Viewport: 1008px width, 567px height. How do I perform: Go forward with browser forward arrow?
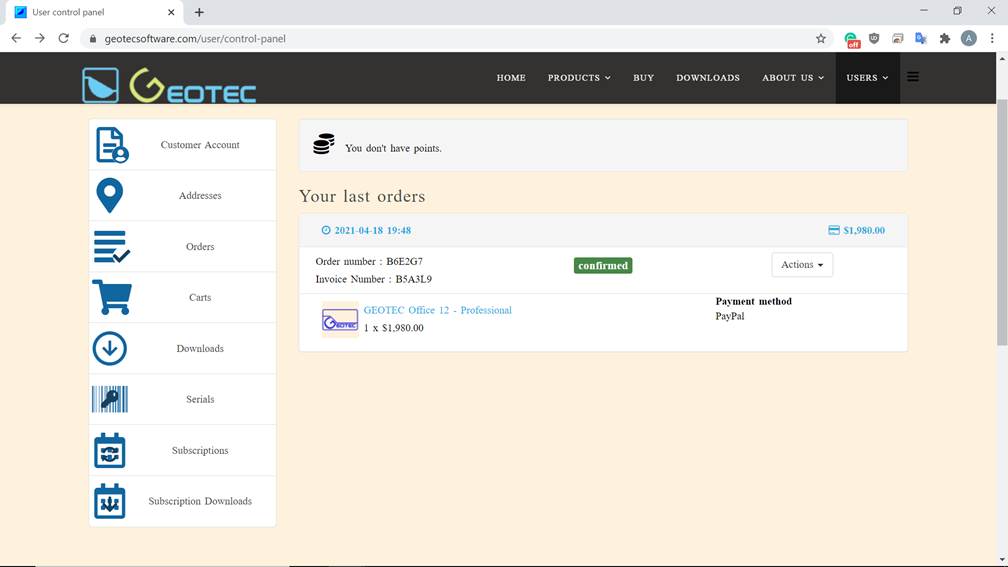(40, 39)
